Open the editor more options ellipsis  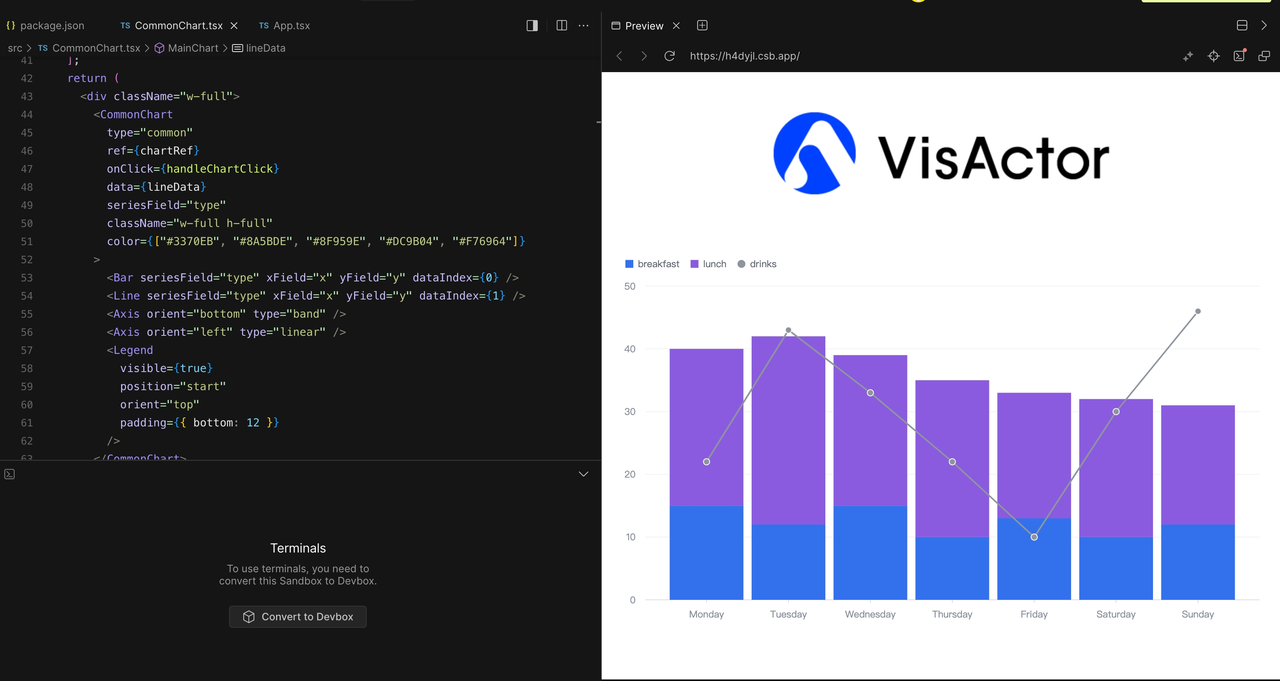pyautogui.click(x=584, y=26)
